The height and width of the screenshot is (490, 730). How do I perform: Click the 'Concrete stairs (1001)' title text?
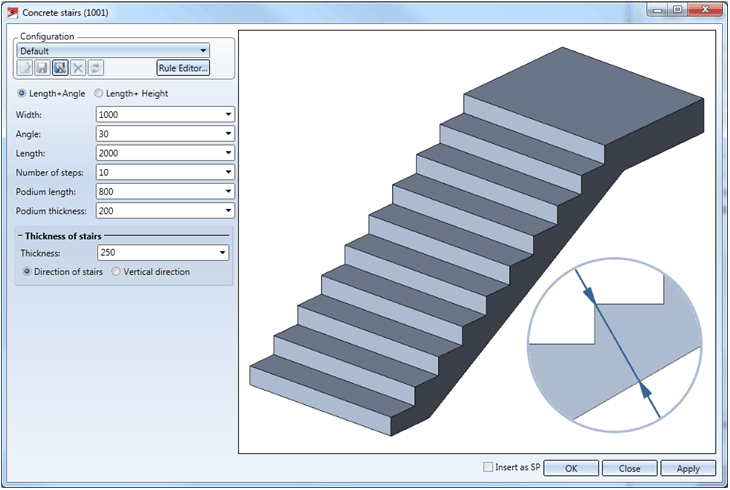click(x=65, y=13)
